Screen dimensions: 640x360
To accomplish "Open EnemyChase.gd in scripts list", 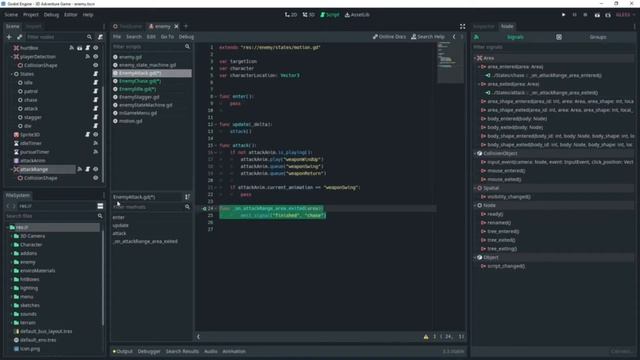I will coord(140,81).
